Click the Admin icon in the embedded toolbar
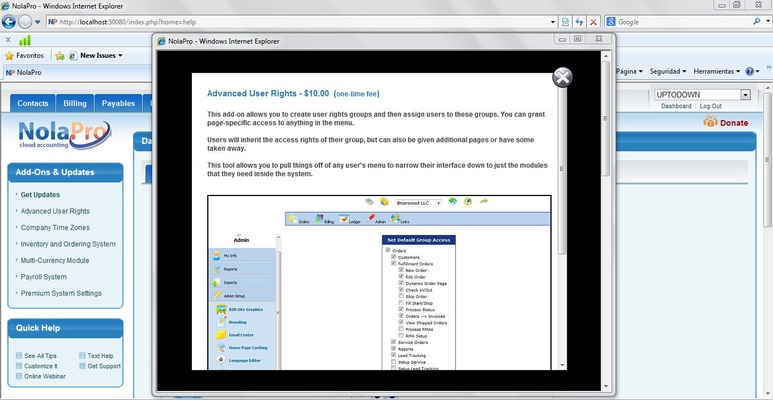Image resolution: width=773 pixels, height=400 pixels. tap(372, 218)
